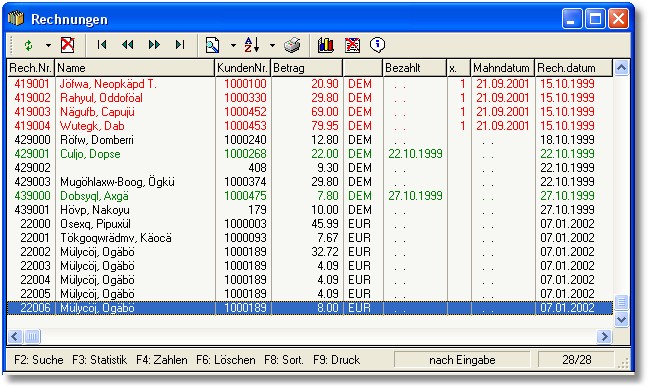Click highlighted invoice number 22006
Viewport: 649px width, 389px height.
pos(36,308)
